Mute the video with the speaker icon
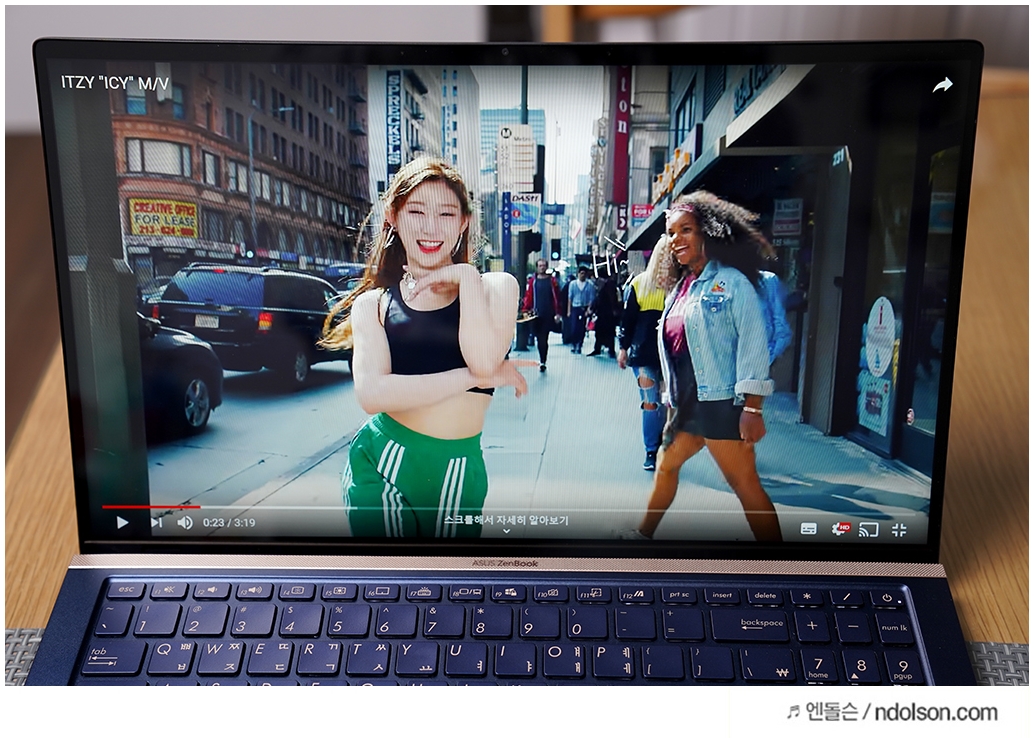Viewport: 1034px width, 738px height. click(x=185, y=522)
